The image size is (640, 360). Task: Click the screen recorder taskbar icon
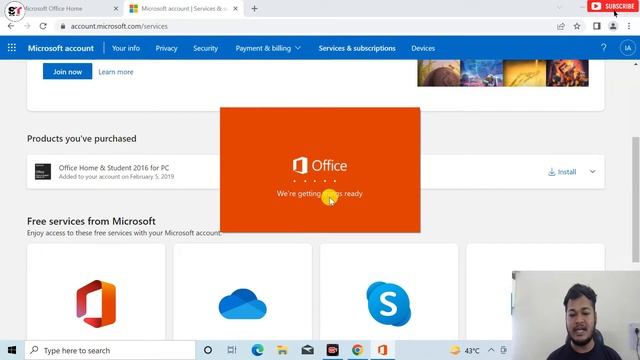333,350
